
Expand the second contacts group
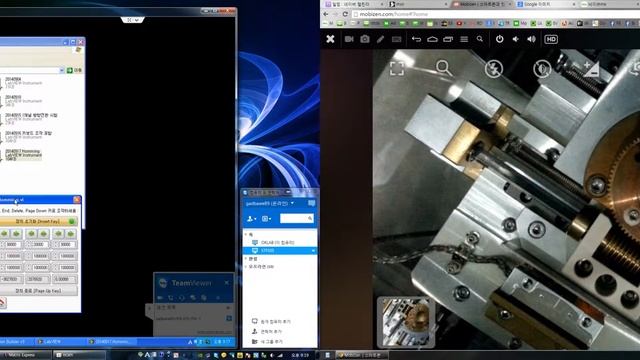(246, 259)
